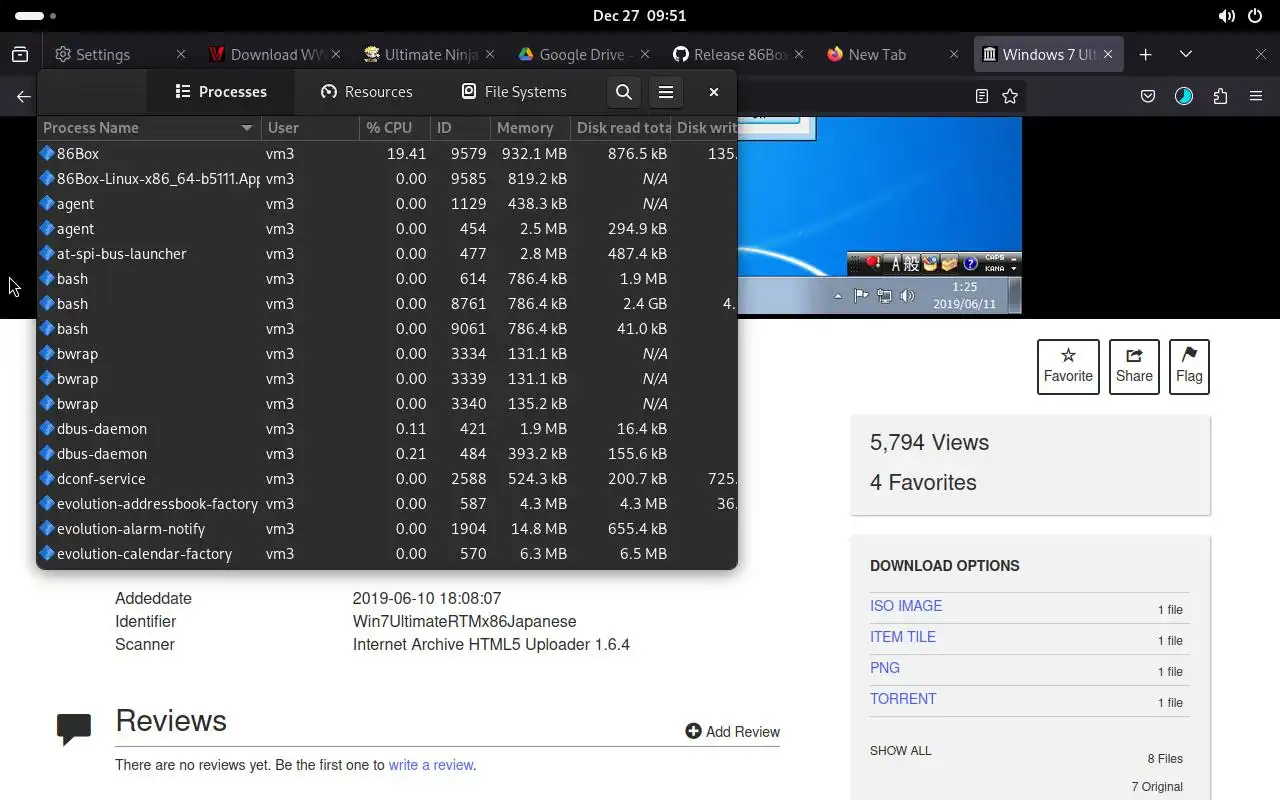This screenshot has height=800, width=1280.
Task: Click the write a review link
Action: click(431, 765)
